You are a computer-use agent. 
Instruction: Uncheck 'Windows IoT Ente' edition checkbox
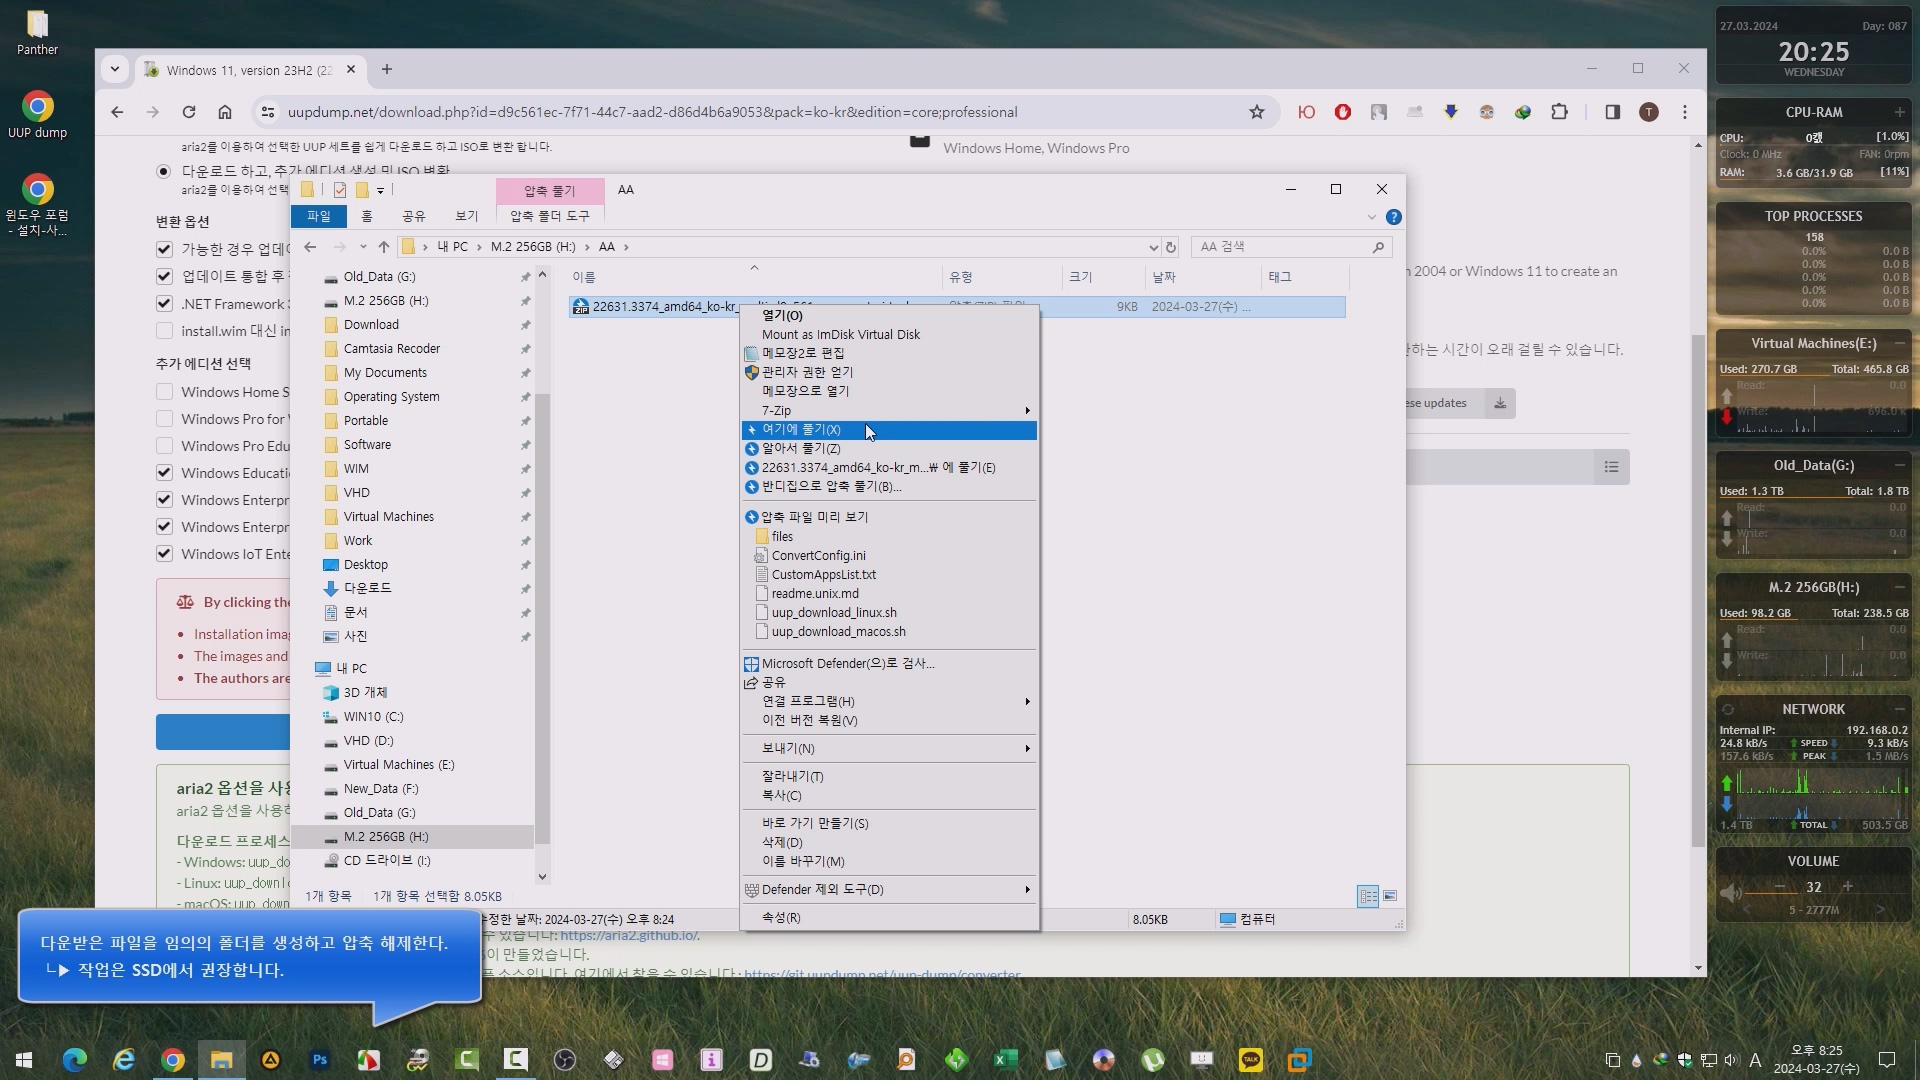coord(165,554)
